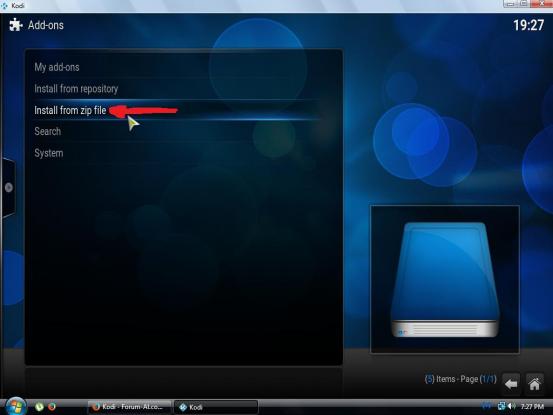Viewport: 553px width, 415px height.
Task: Click the green quick launch icon
Action: (39, 407)
